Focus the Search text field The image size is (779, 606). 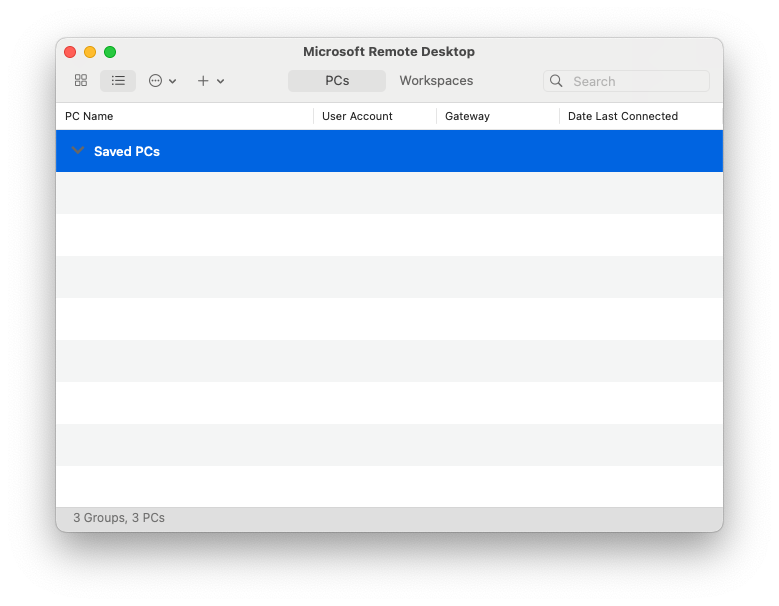click(636, 81)
